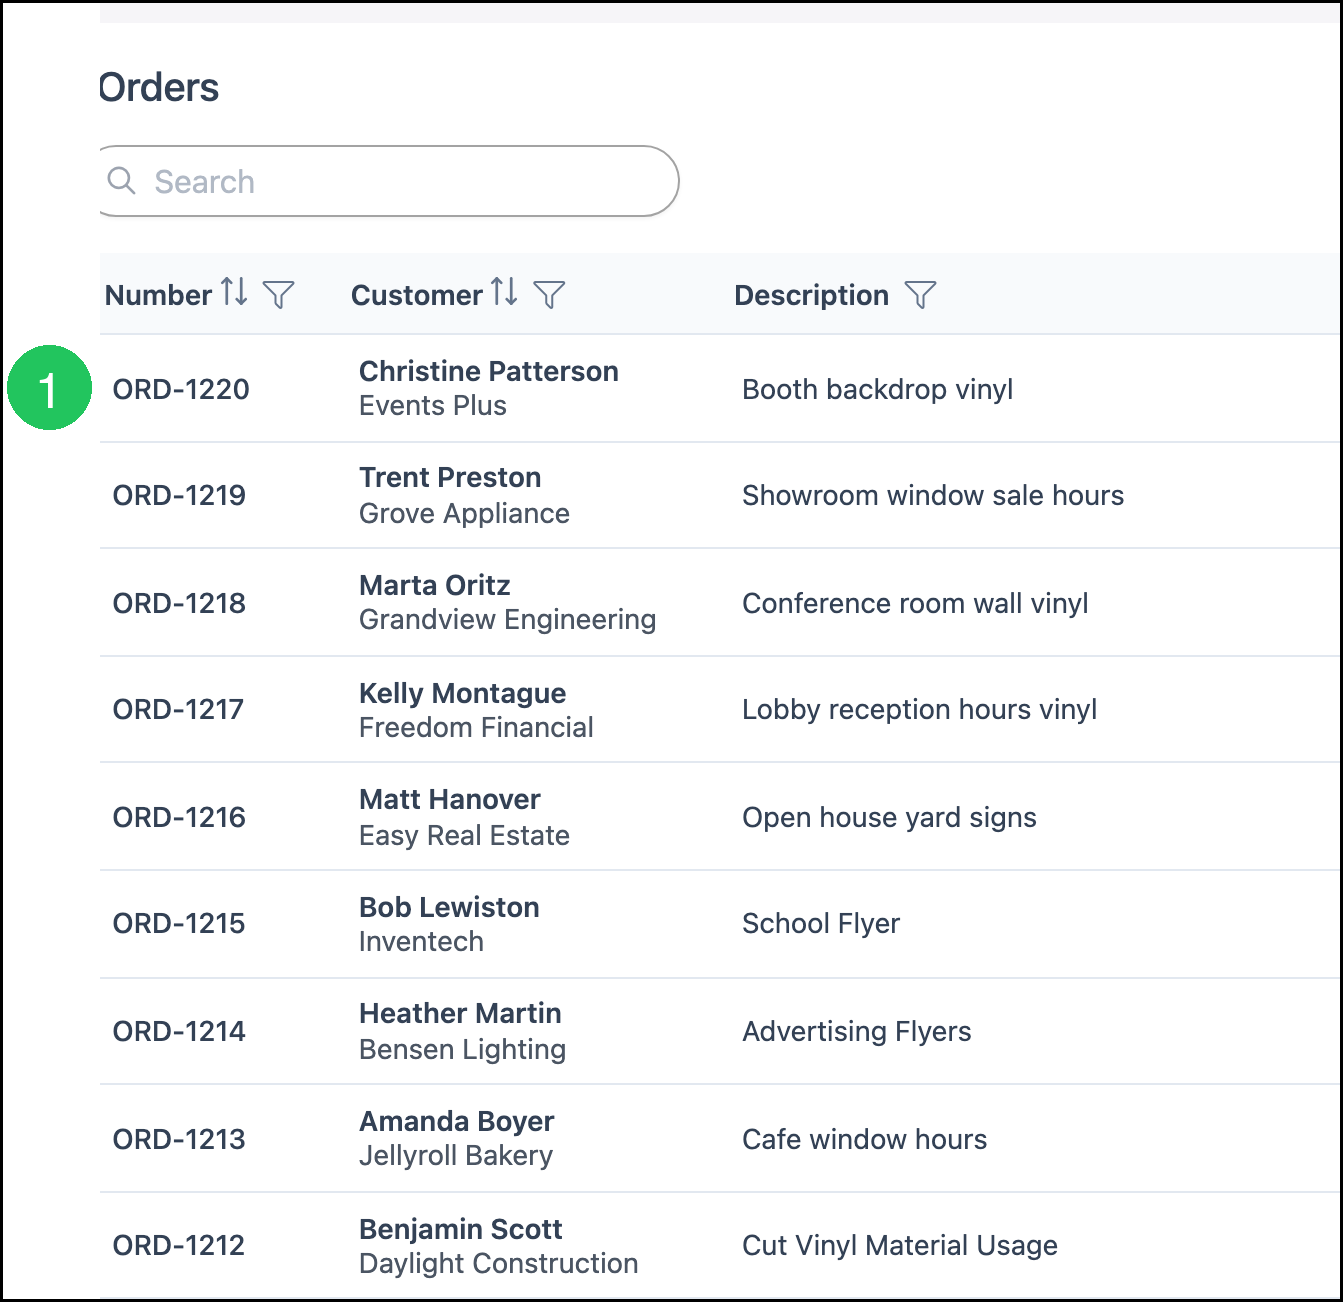Click the Booth backdrop vinyl description

click(878, 389)
